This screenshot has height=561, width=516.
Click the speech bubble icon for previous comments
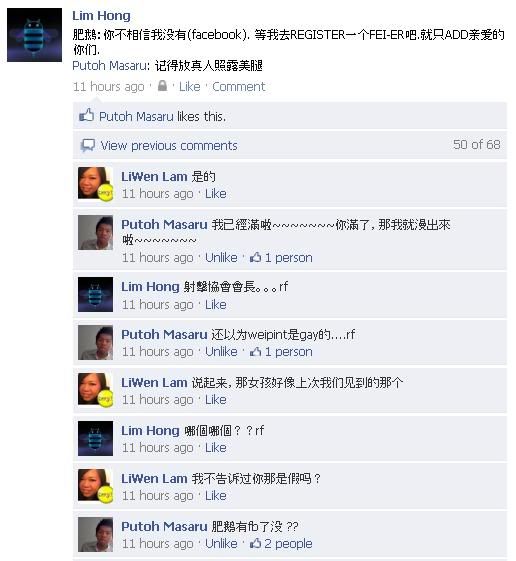click(87, 145)
